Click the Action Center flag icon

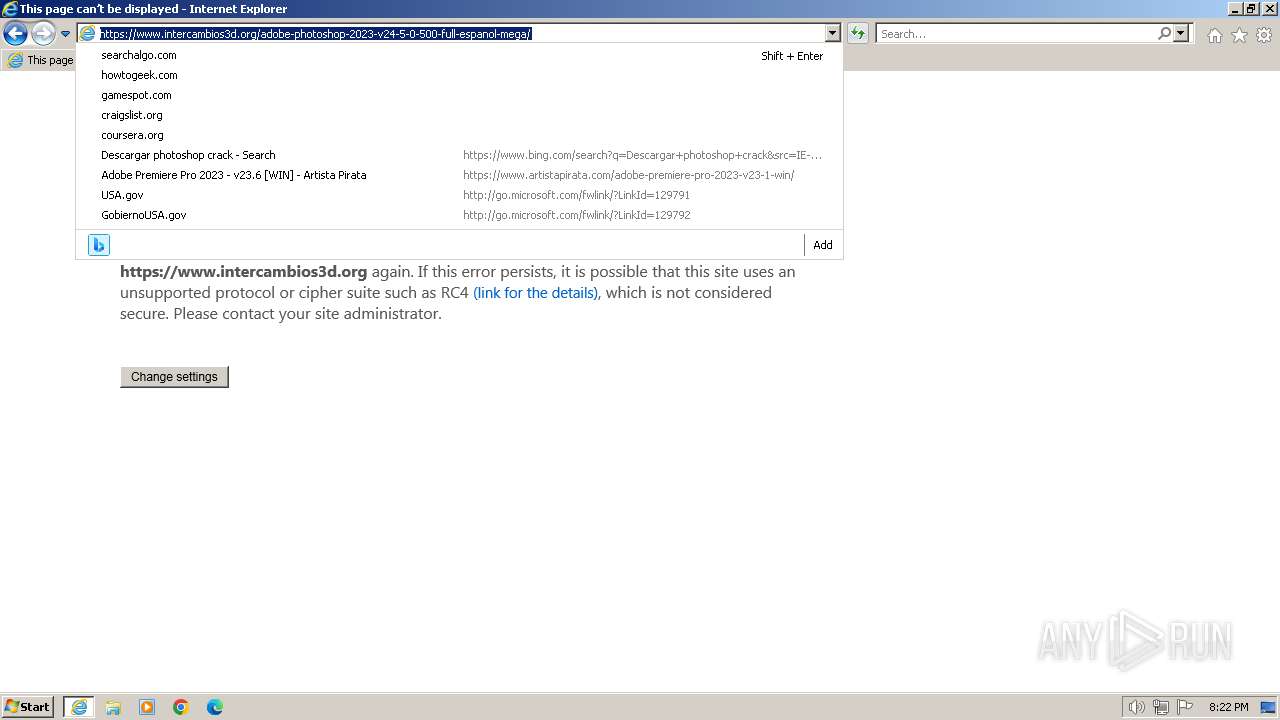tap(1185, 707)
